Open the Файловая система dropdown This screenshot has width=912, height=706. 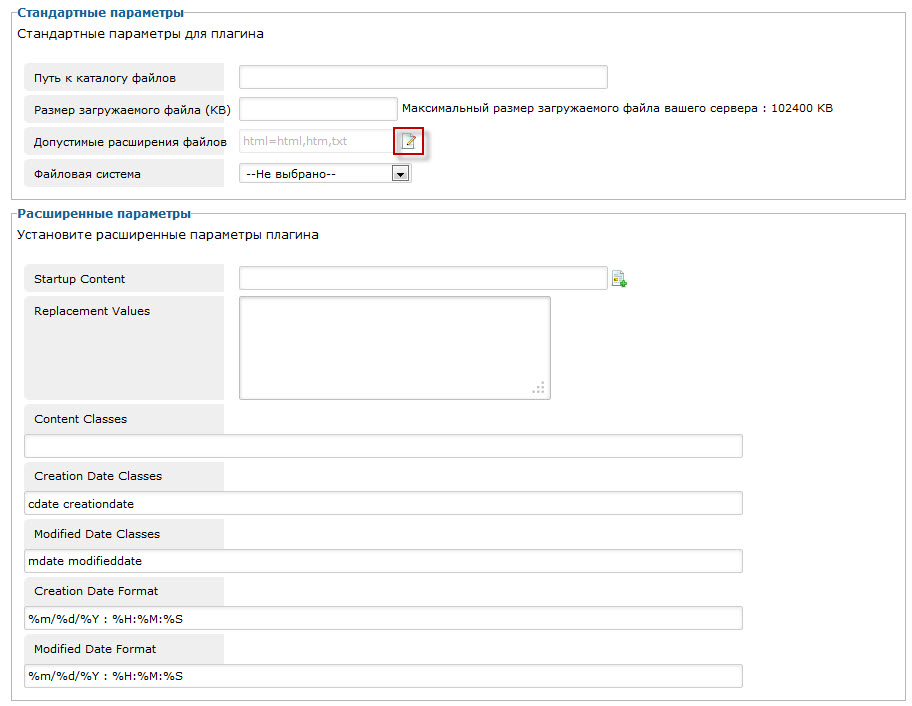tap(325, 174)
